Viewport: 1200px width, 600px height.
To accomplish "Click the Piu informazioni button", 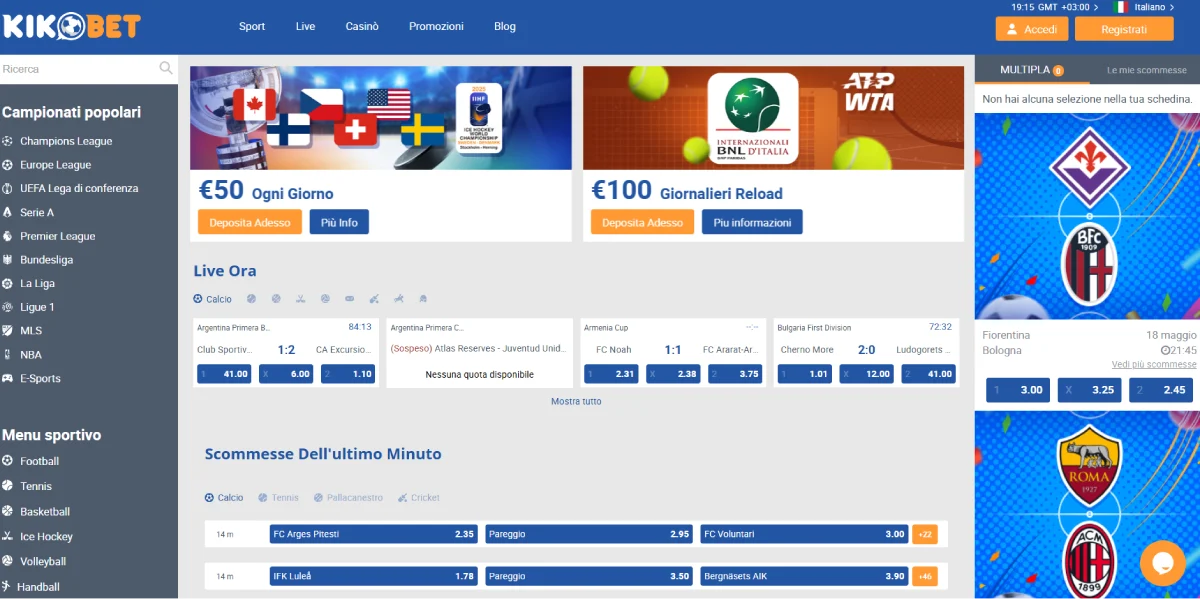I will point(752,222).
